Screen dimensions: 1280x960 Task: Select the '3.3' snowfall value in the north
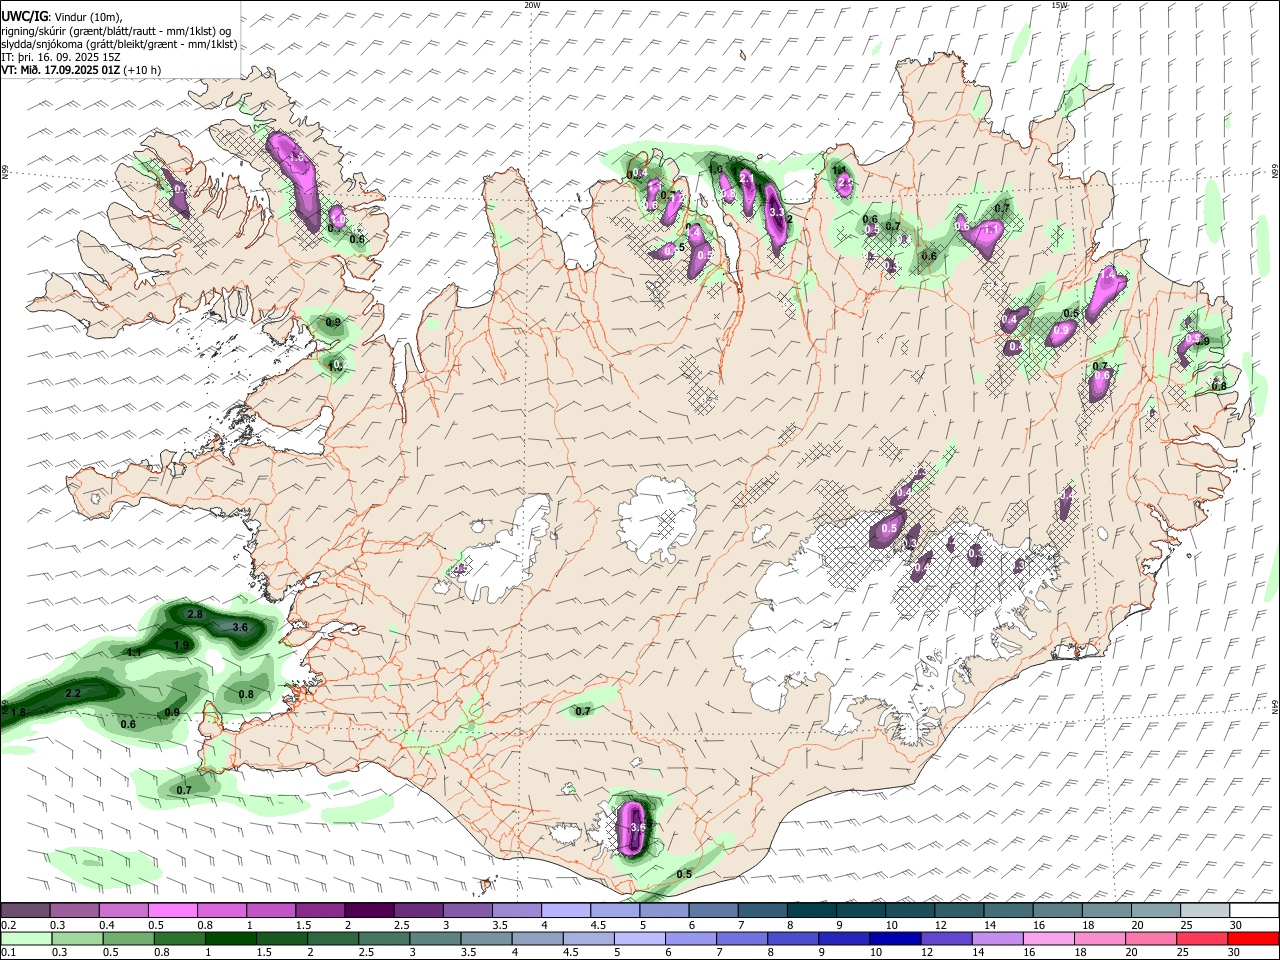[777, 213]
